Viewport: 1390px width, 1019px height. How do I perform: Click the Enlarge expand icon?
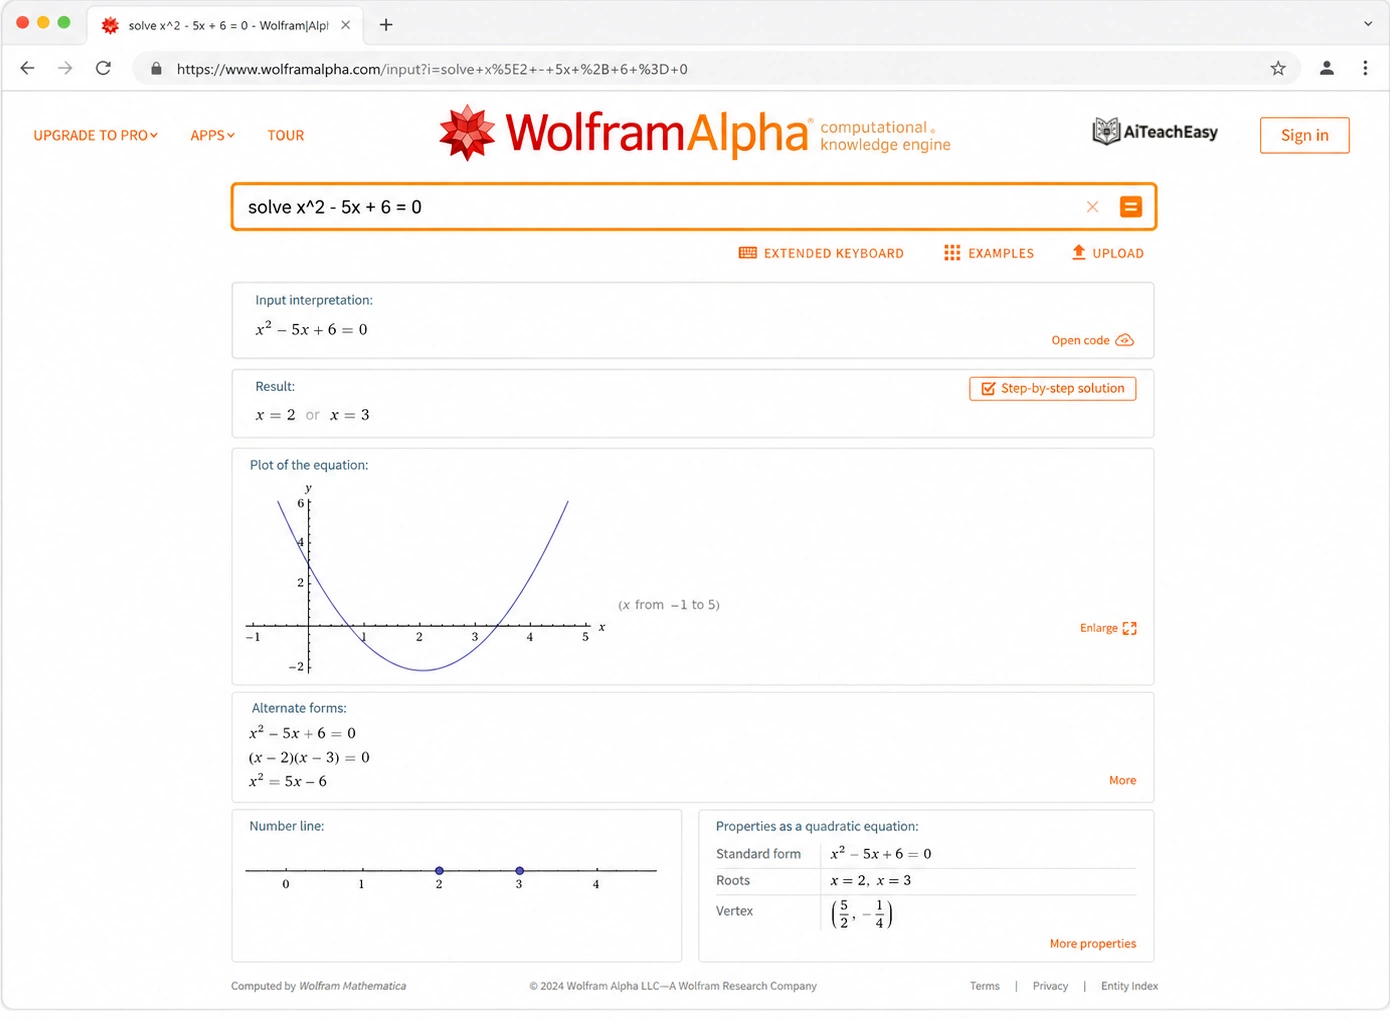point(1130,628)
